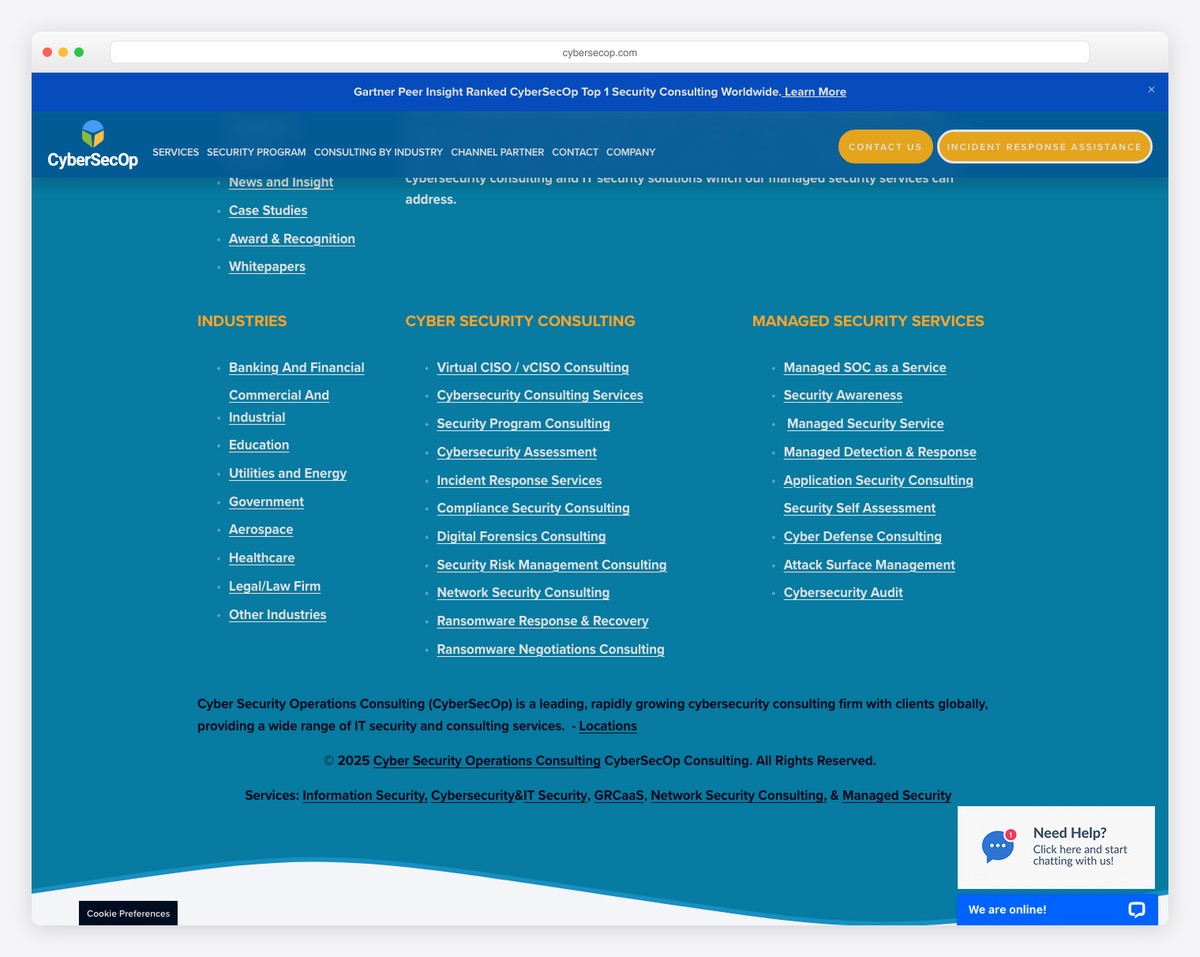Open Cybersecurity Assessment link

tap(517, 452)
